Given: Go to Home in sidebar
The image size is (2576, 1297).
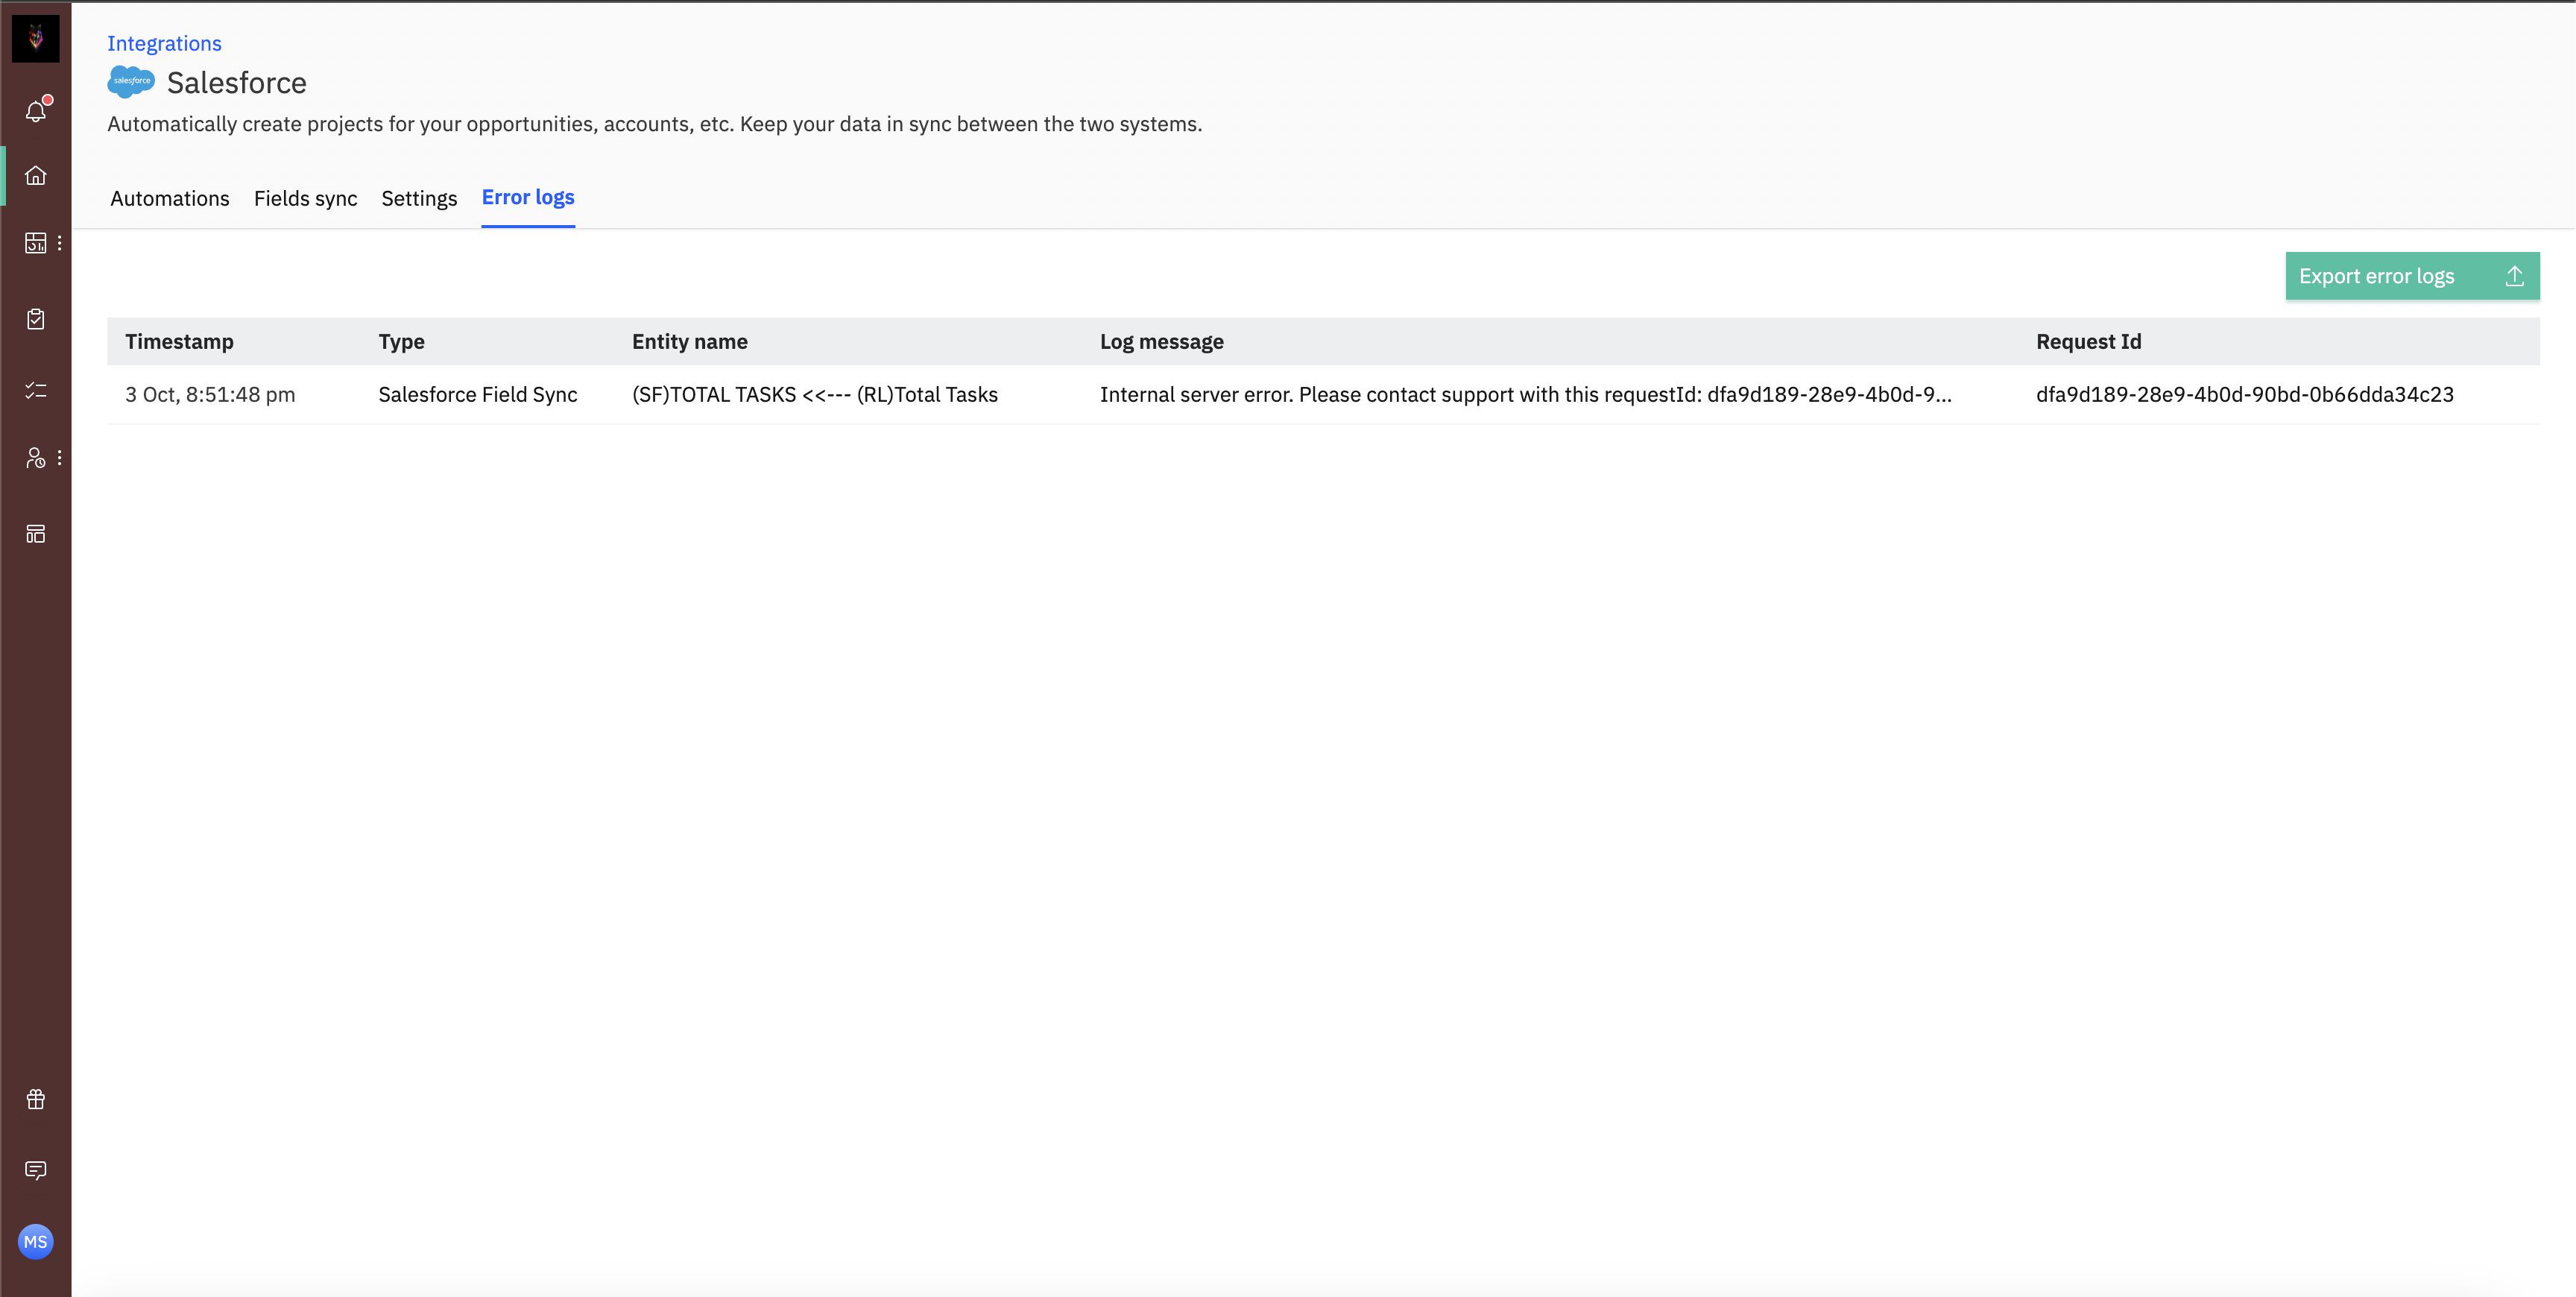Looking at the screenshot, I should 36,176.
